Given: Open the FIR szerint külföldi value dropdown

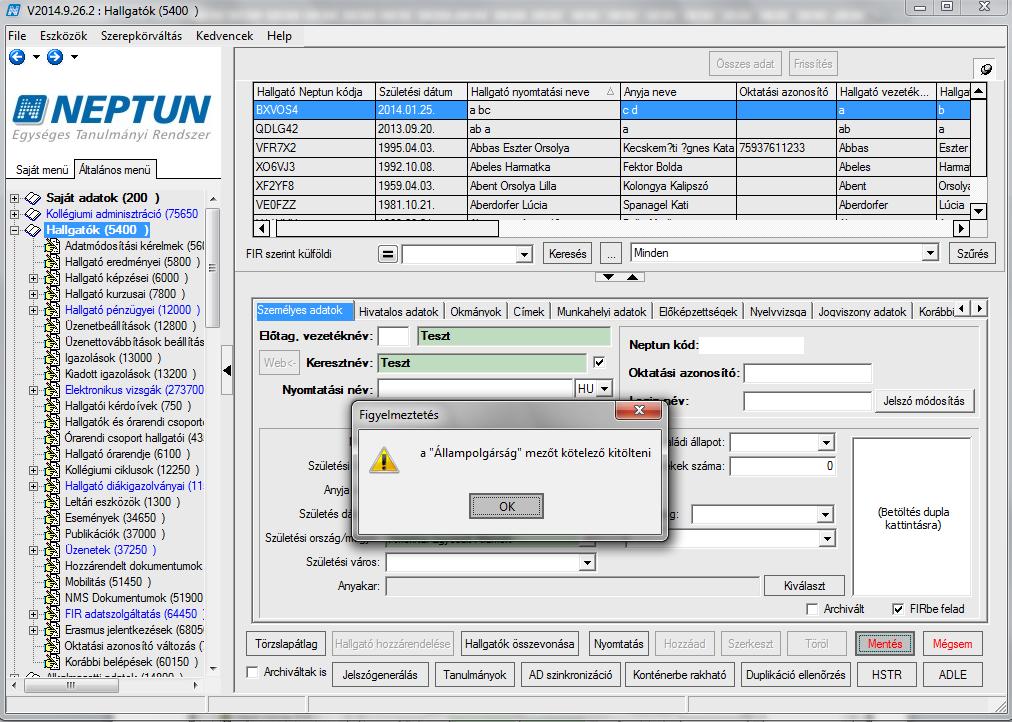Looking at the screenshot, I should pos(524,254).
